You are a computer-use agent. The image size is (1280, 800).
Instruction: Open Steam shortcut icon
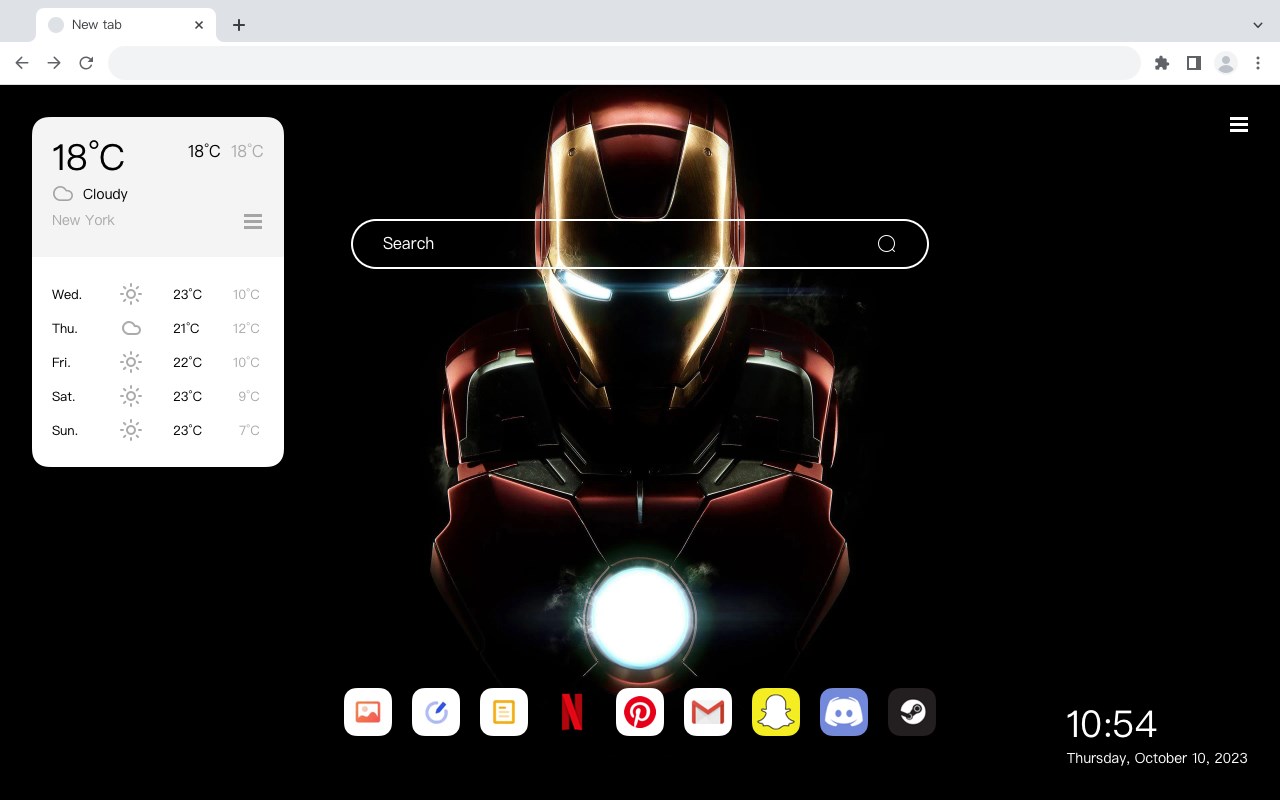pyautogui.click(x=912, y=712)
